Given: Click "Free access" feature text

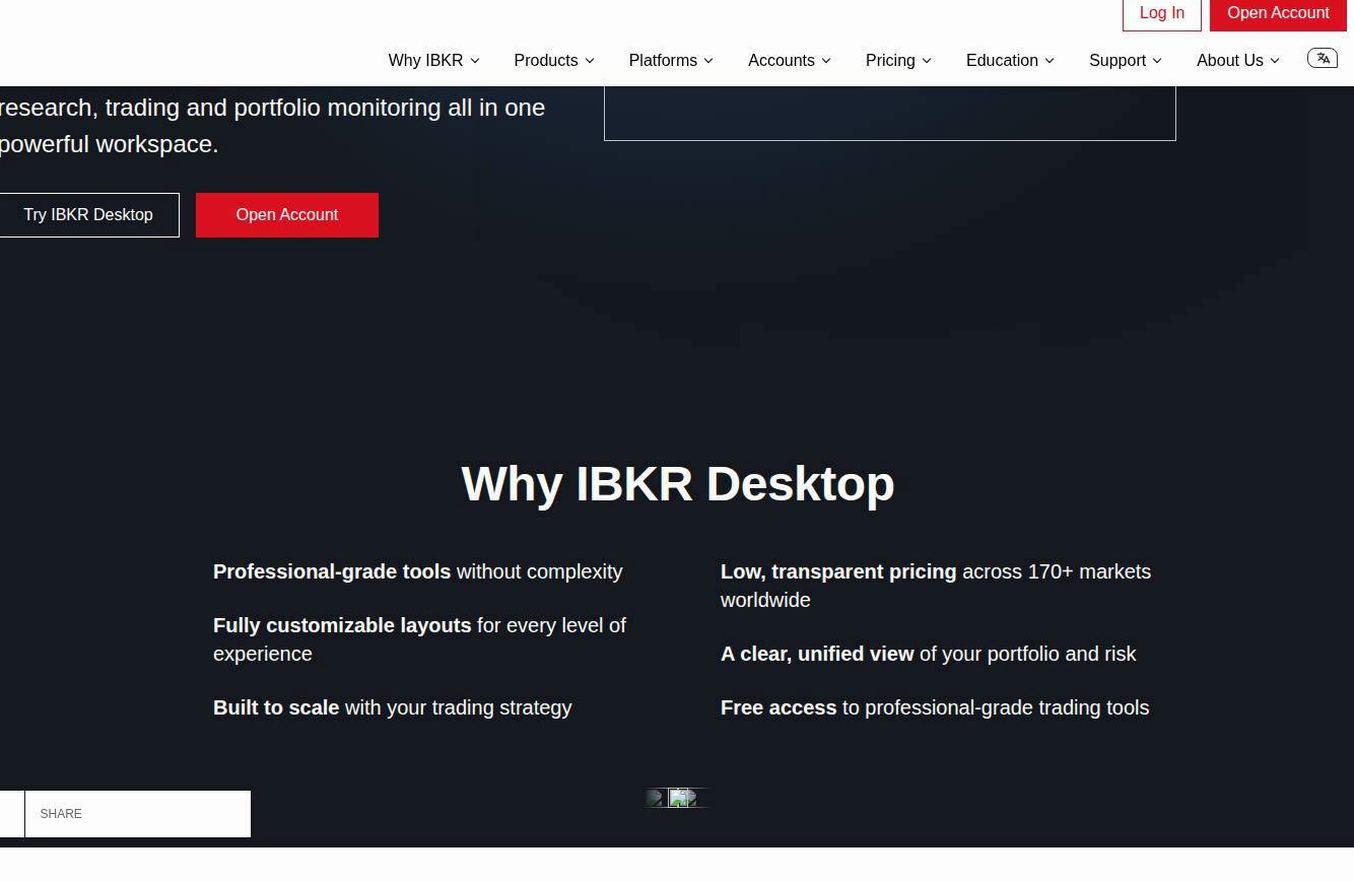Looking at the screenshot, I should 935,708.
